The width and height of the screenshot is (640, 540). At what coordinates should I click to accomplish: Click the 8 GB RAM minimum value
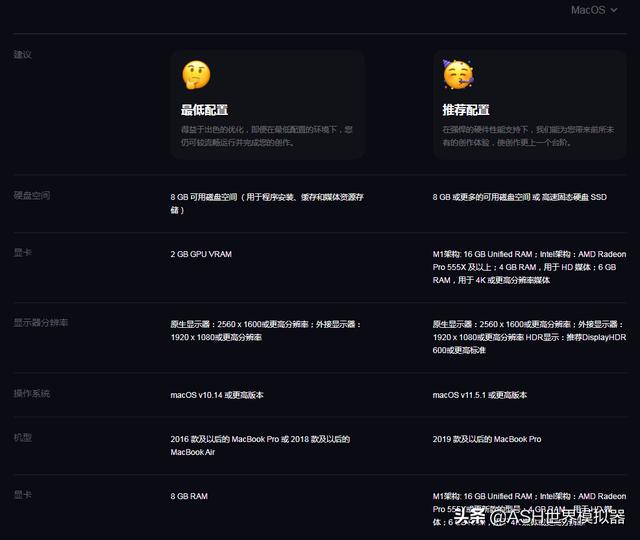click(190, 497)
